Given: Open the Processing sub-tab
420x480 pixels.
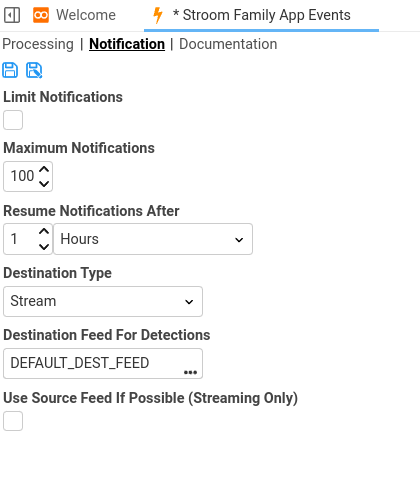Looking at the screenshot, I should click(38, 44).
